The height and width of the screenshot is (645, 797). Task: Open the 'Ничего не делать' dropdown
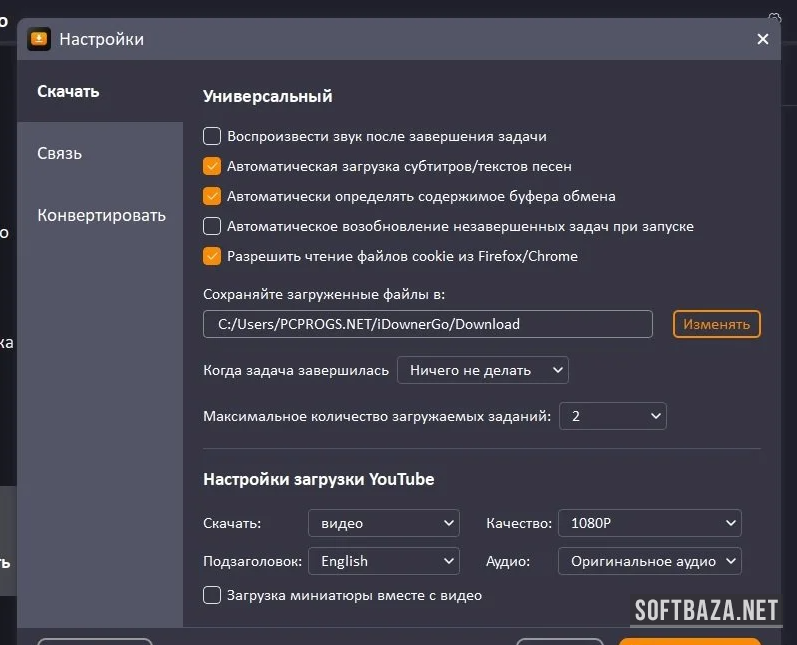click(482, 370)
